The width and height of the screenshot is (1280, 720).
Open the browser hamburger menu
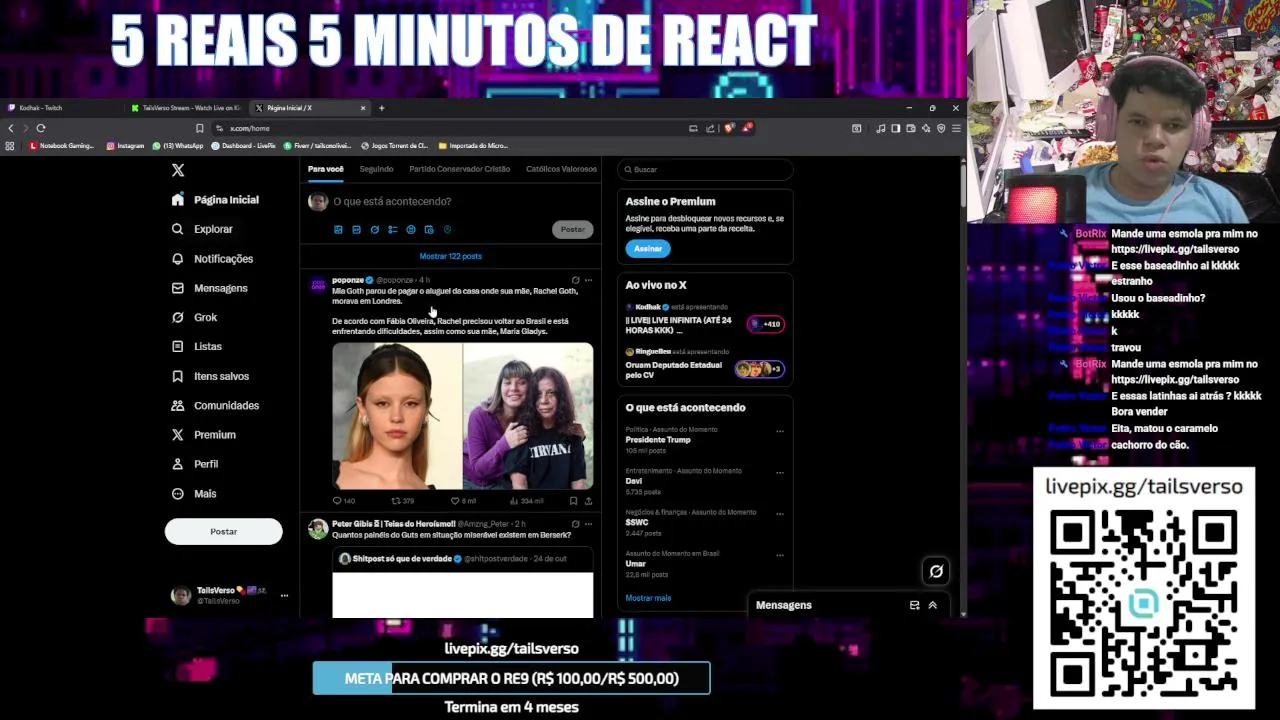point(956,128)
